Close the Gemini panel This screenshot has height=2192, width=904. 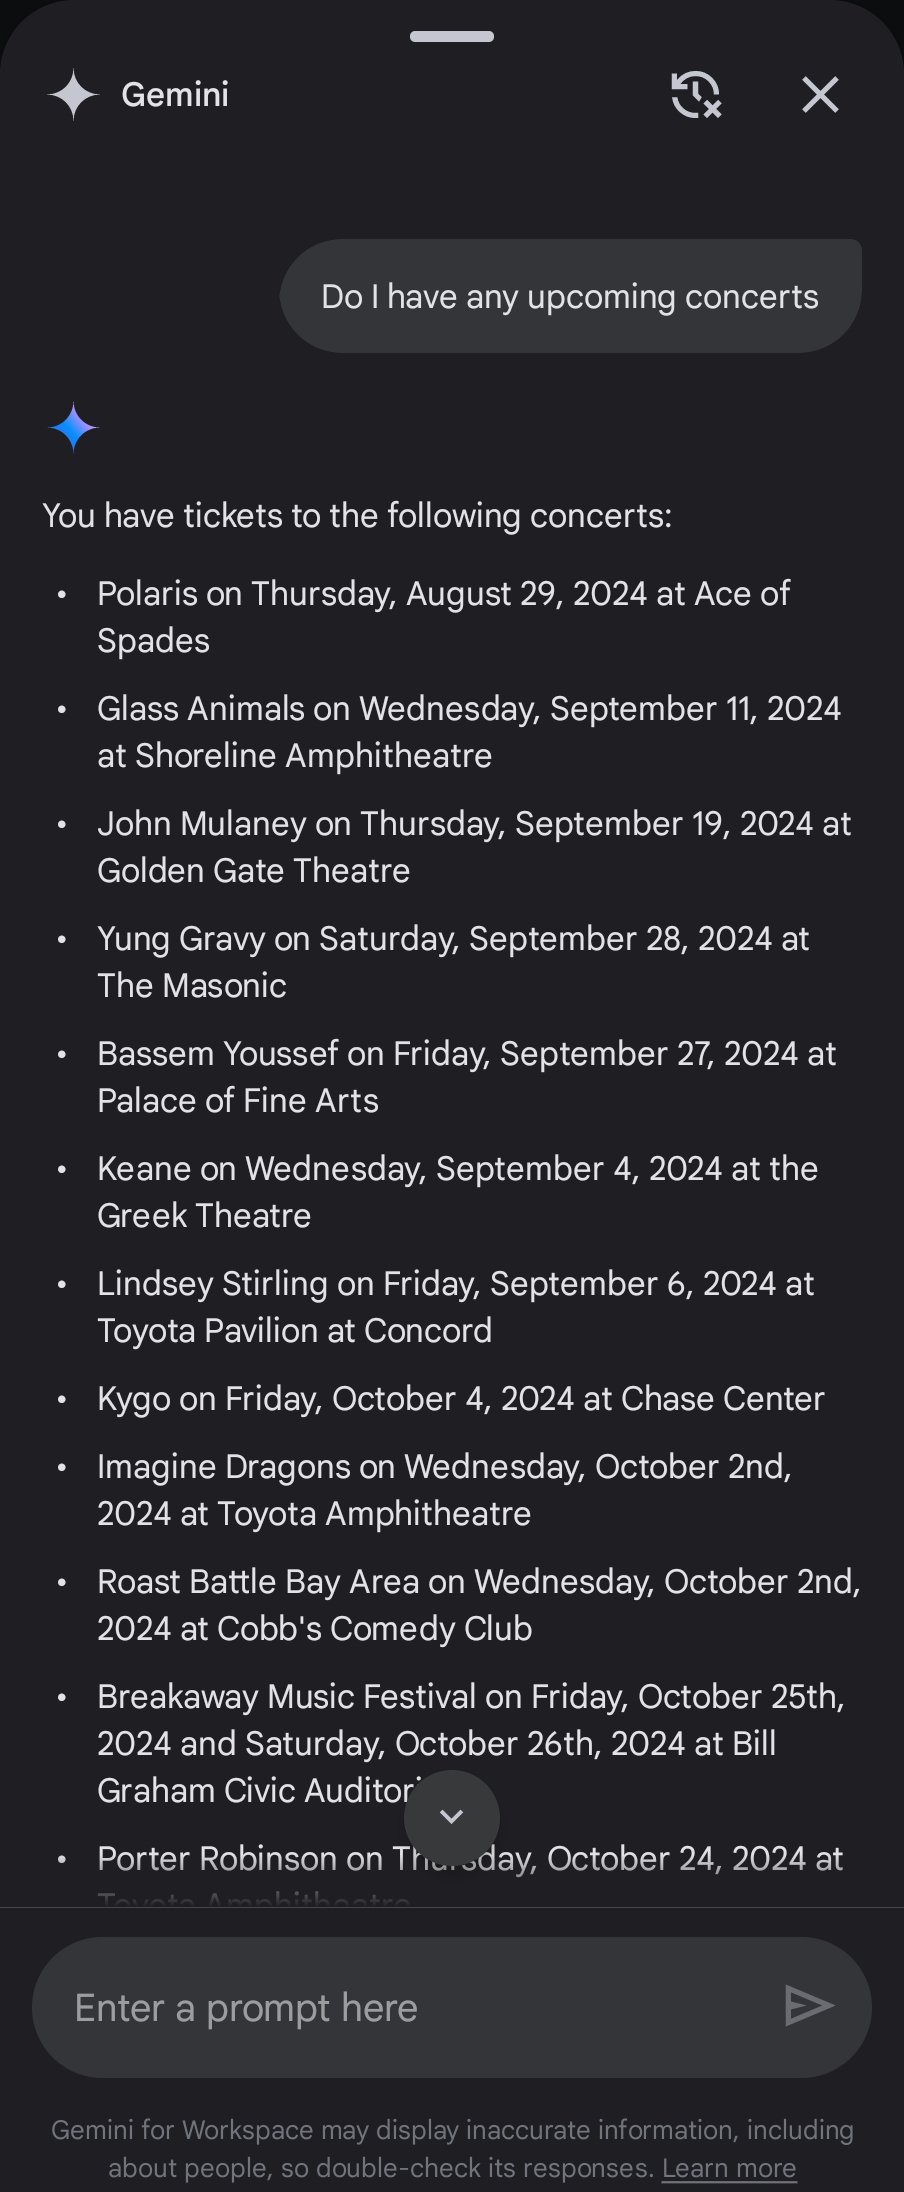click(820, 95)
